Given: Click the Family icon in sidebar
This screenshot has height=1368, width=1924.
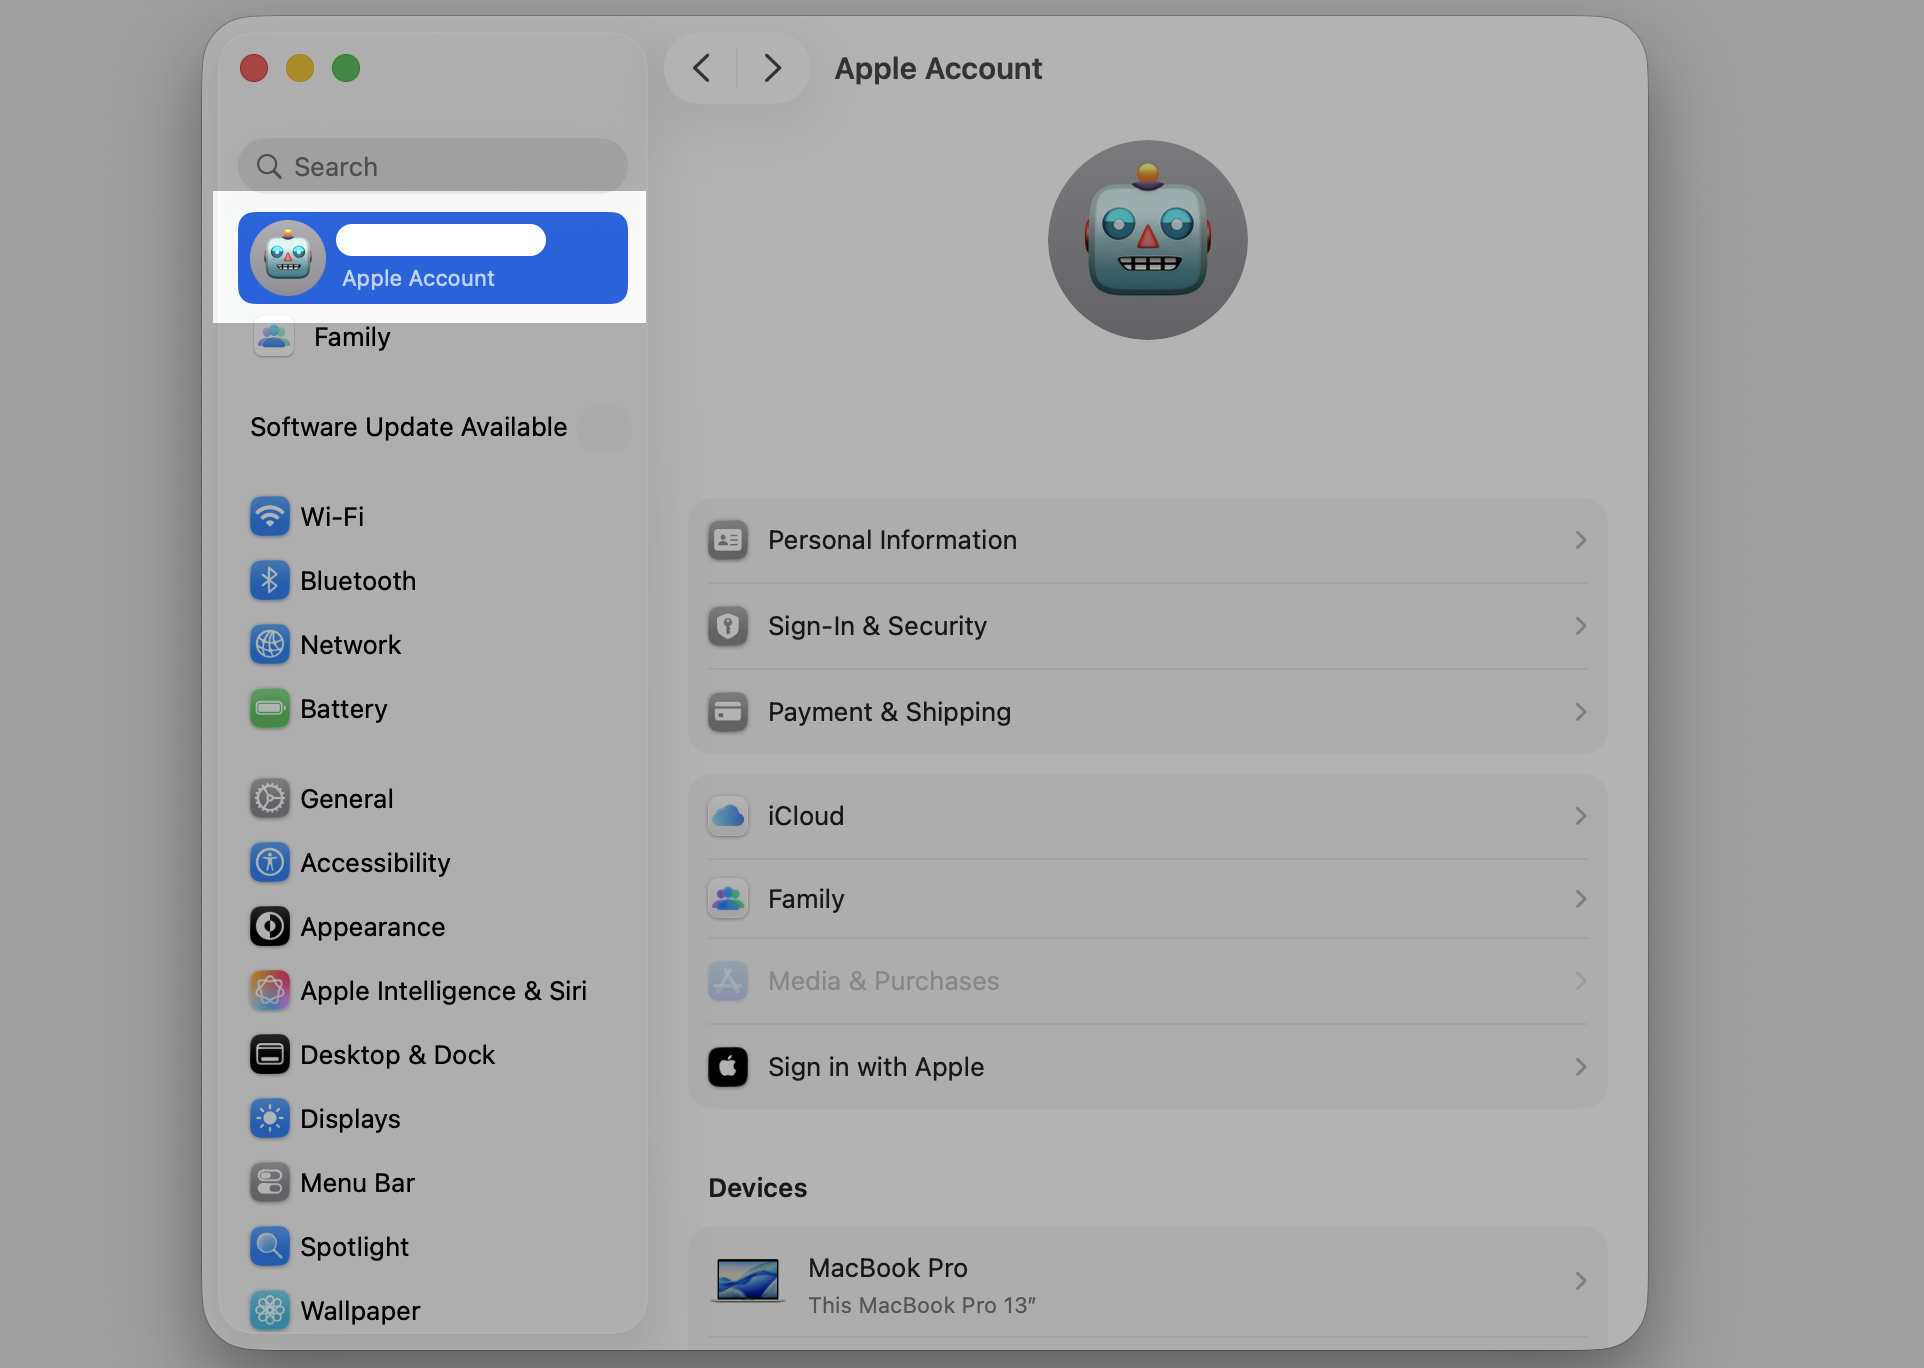Looking at the screenshot, I should click(x=274, y=337).
